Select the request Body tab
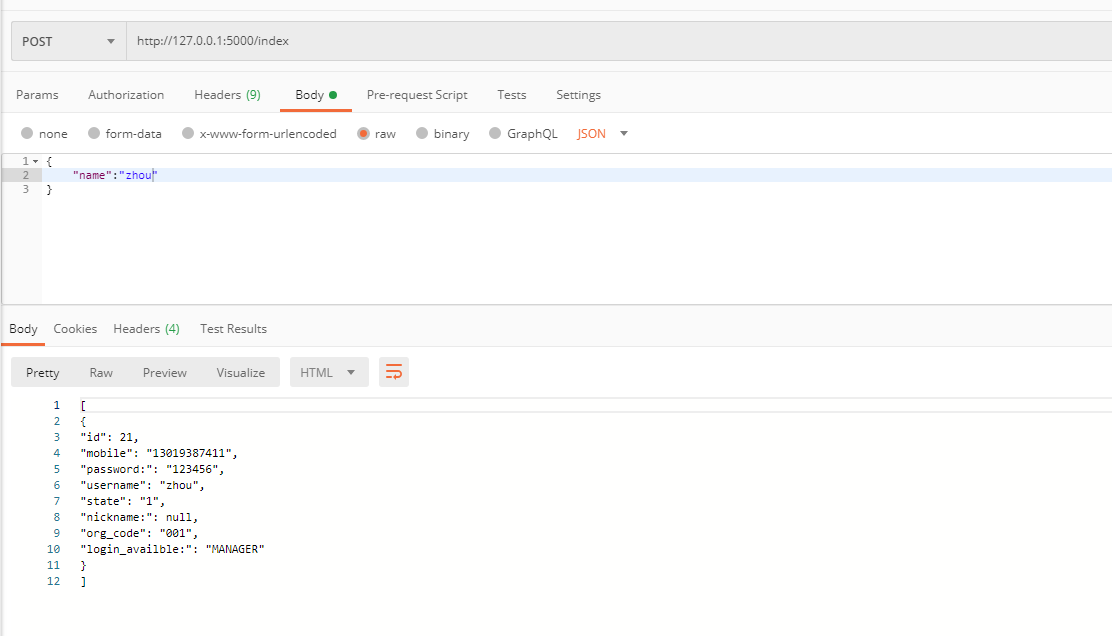 [316, 95]
